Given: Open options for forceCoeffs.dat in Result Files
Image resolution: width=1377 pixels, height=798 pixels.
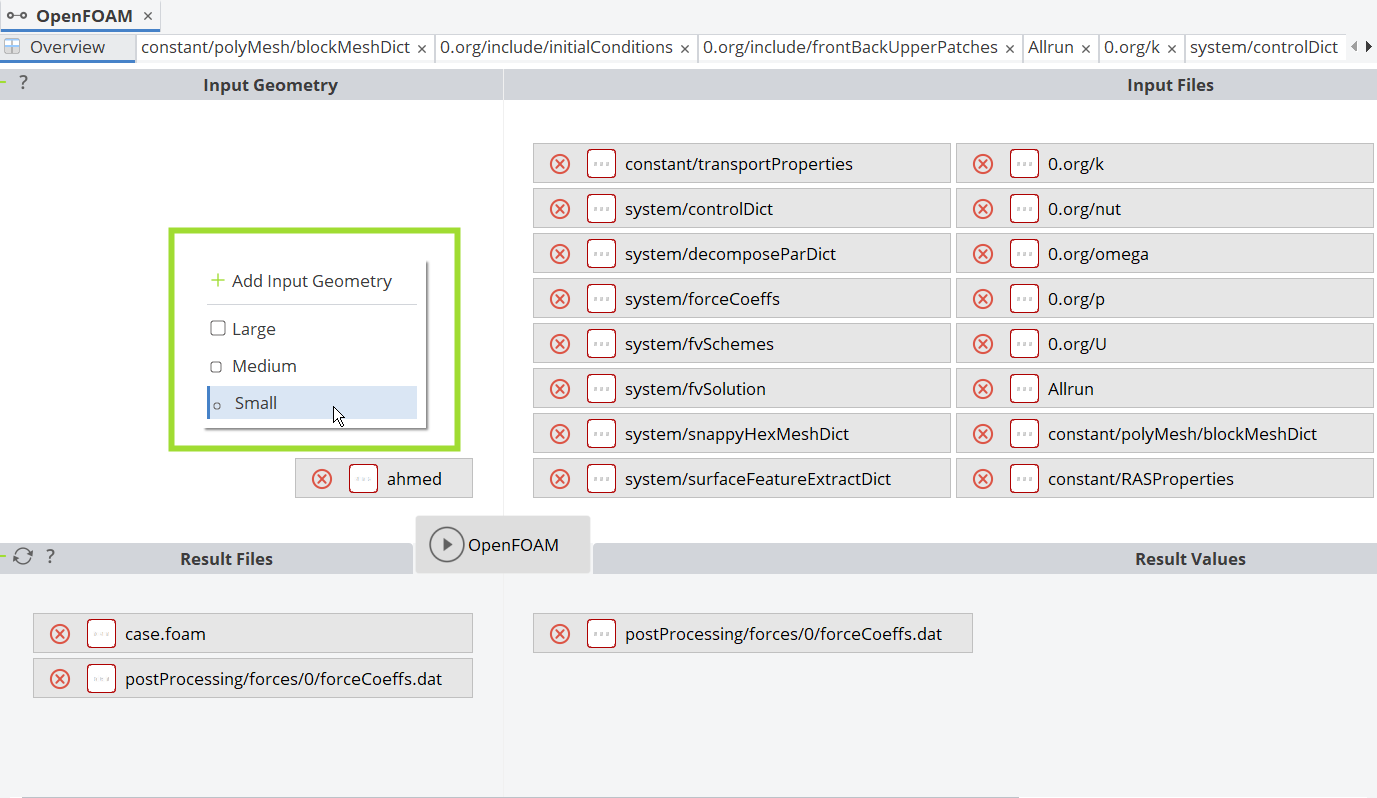Looking at the screenshot, I should coord(101,679).
